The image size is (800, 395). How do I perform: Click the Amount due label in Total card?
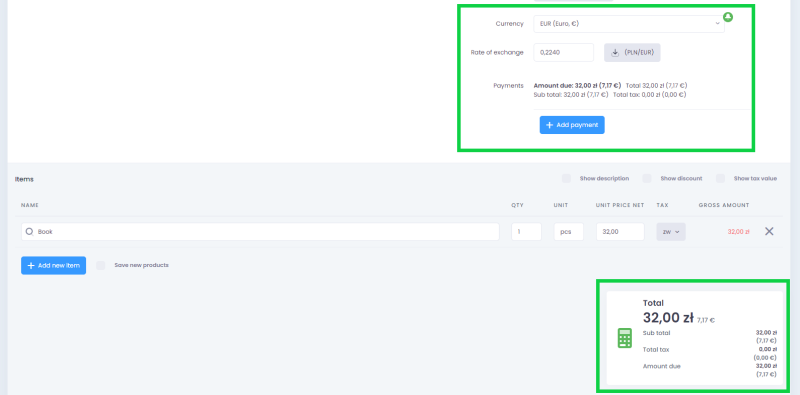click(x=661, y=366)
